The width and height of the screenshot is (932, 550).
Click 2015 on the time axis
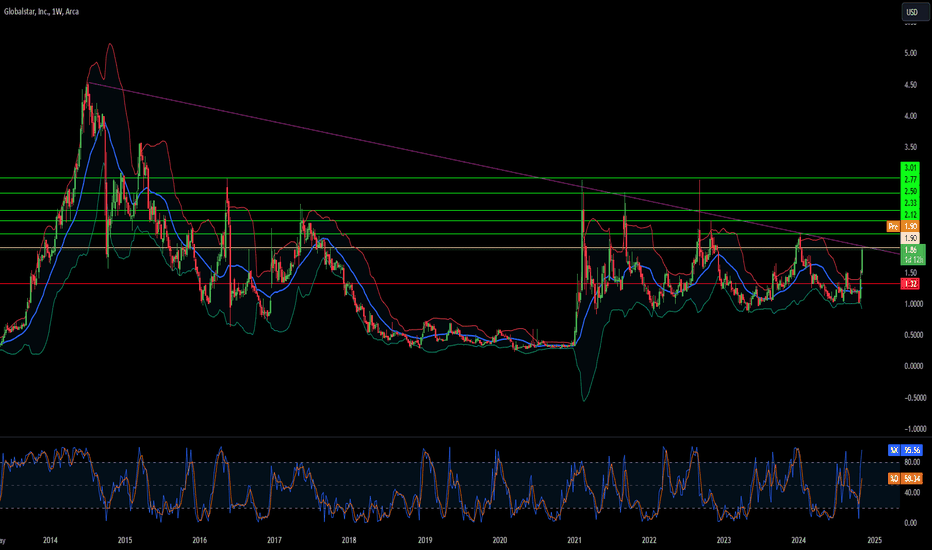click(125, 540)
